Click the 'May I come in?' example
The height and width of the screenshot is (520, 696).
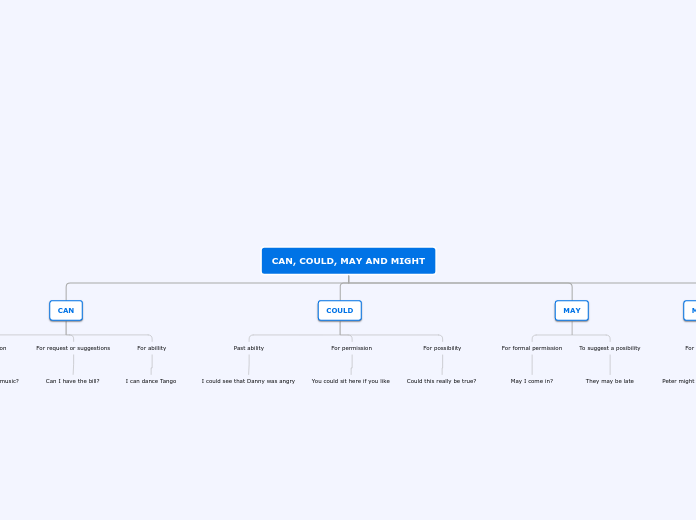click(x=532, y=381)
